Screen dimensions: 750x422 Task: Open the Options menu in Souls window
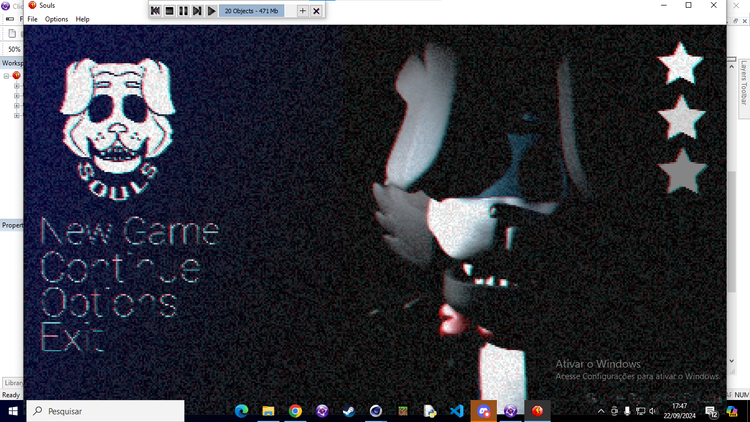(x=56, y=19)
